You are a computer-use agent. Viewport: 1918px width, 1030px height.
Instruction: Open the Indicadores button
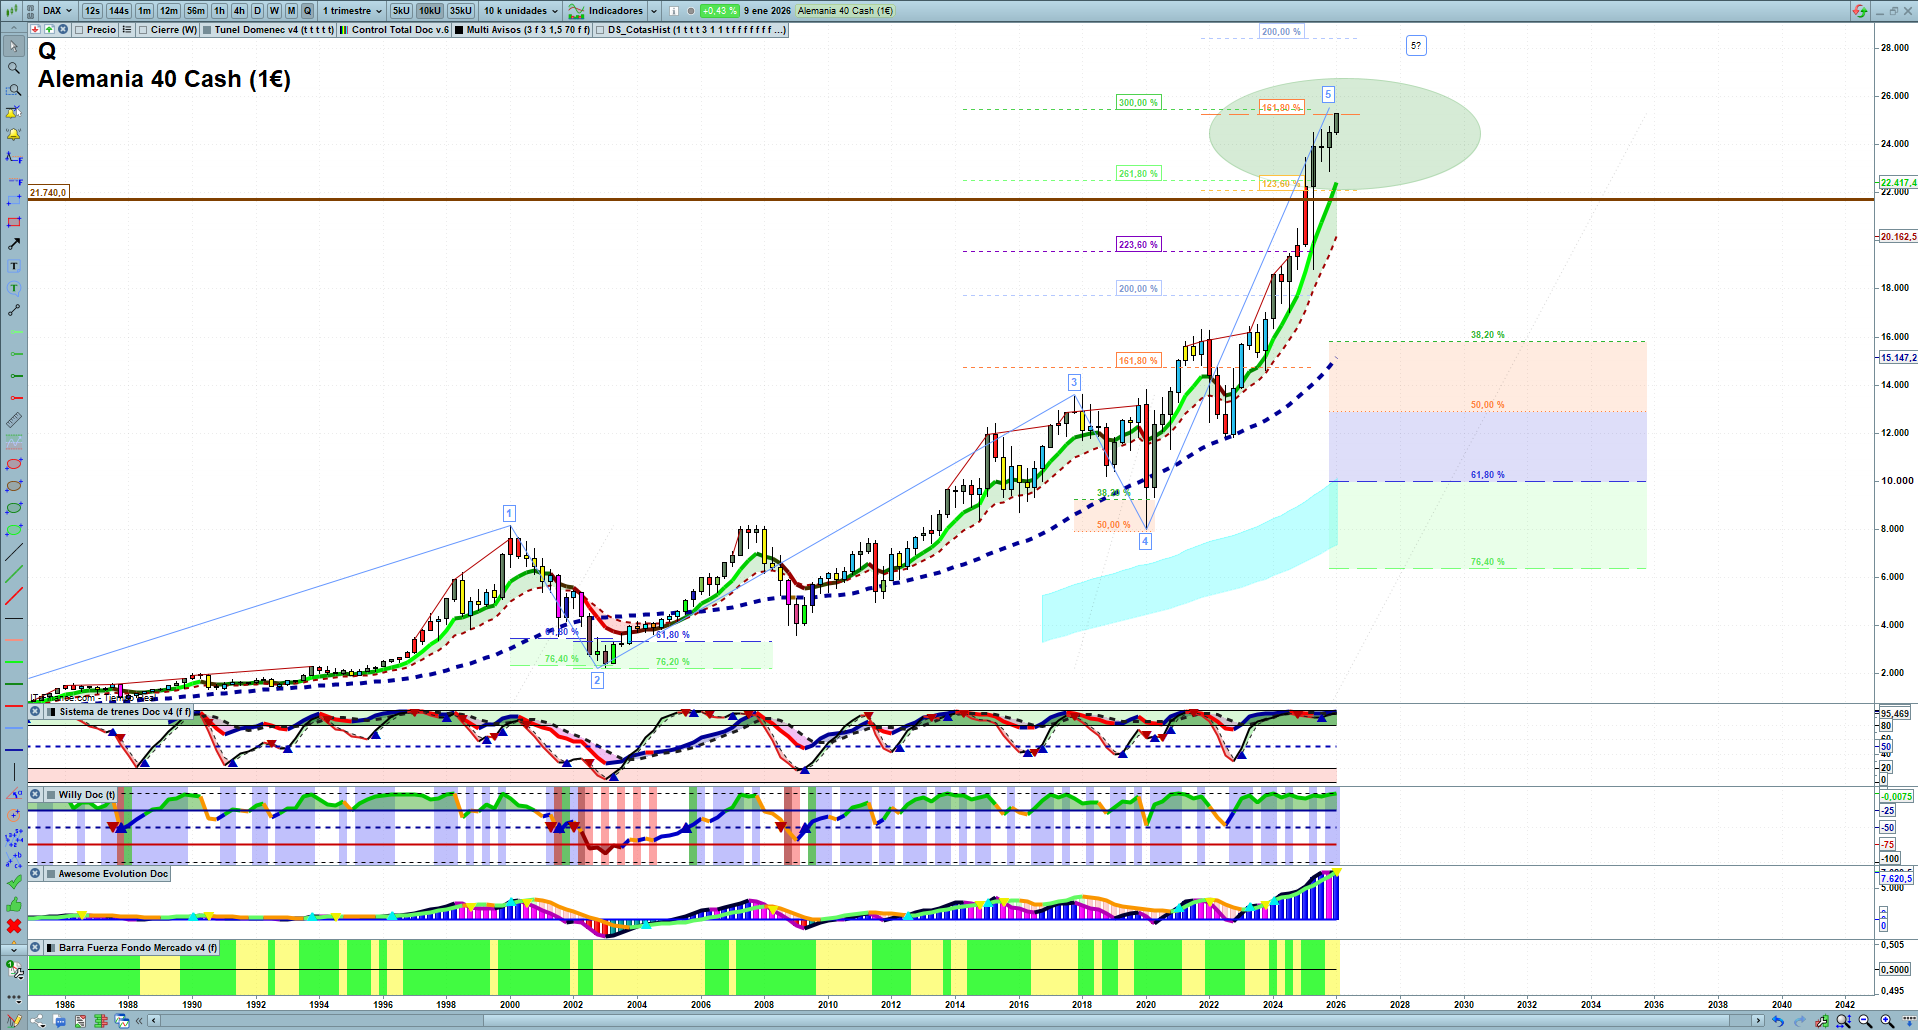coord(606,11)
